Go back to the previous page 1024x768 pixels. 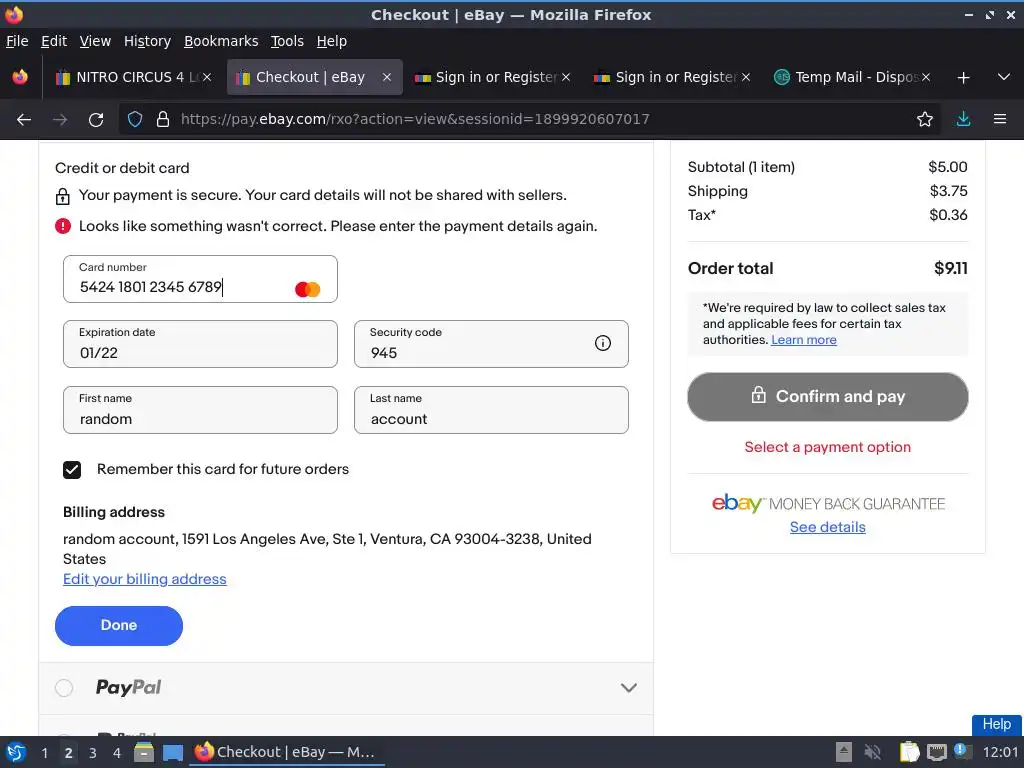24,120
